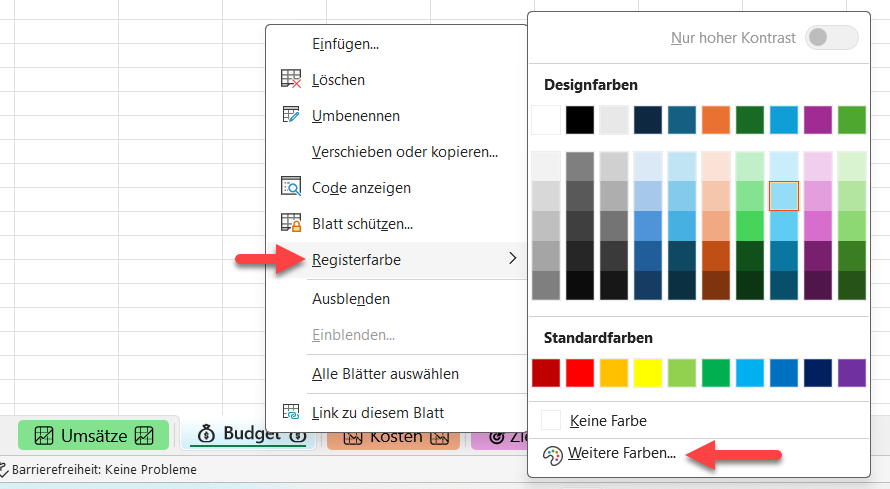Click the Link zu diesem Blatt icon
890x489 pixels.
[x=291, y=412]
